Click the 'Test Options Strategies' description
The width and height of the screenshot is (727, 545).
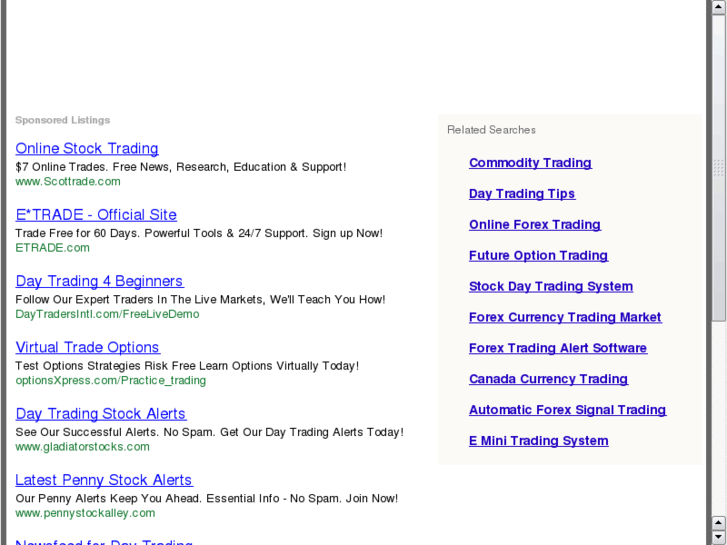[187, 366]
